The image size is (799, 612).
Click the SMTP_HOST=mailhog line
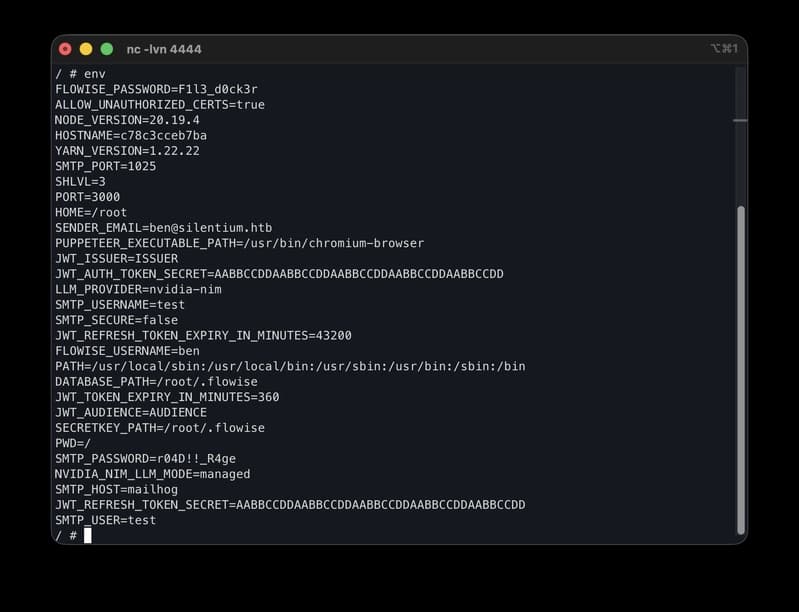(x=117, y=490)
